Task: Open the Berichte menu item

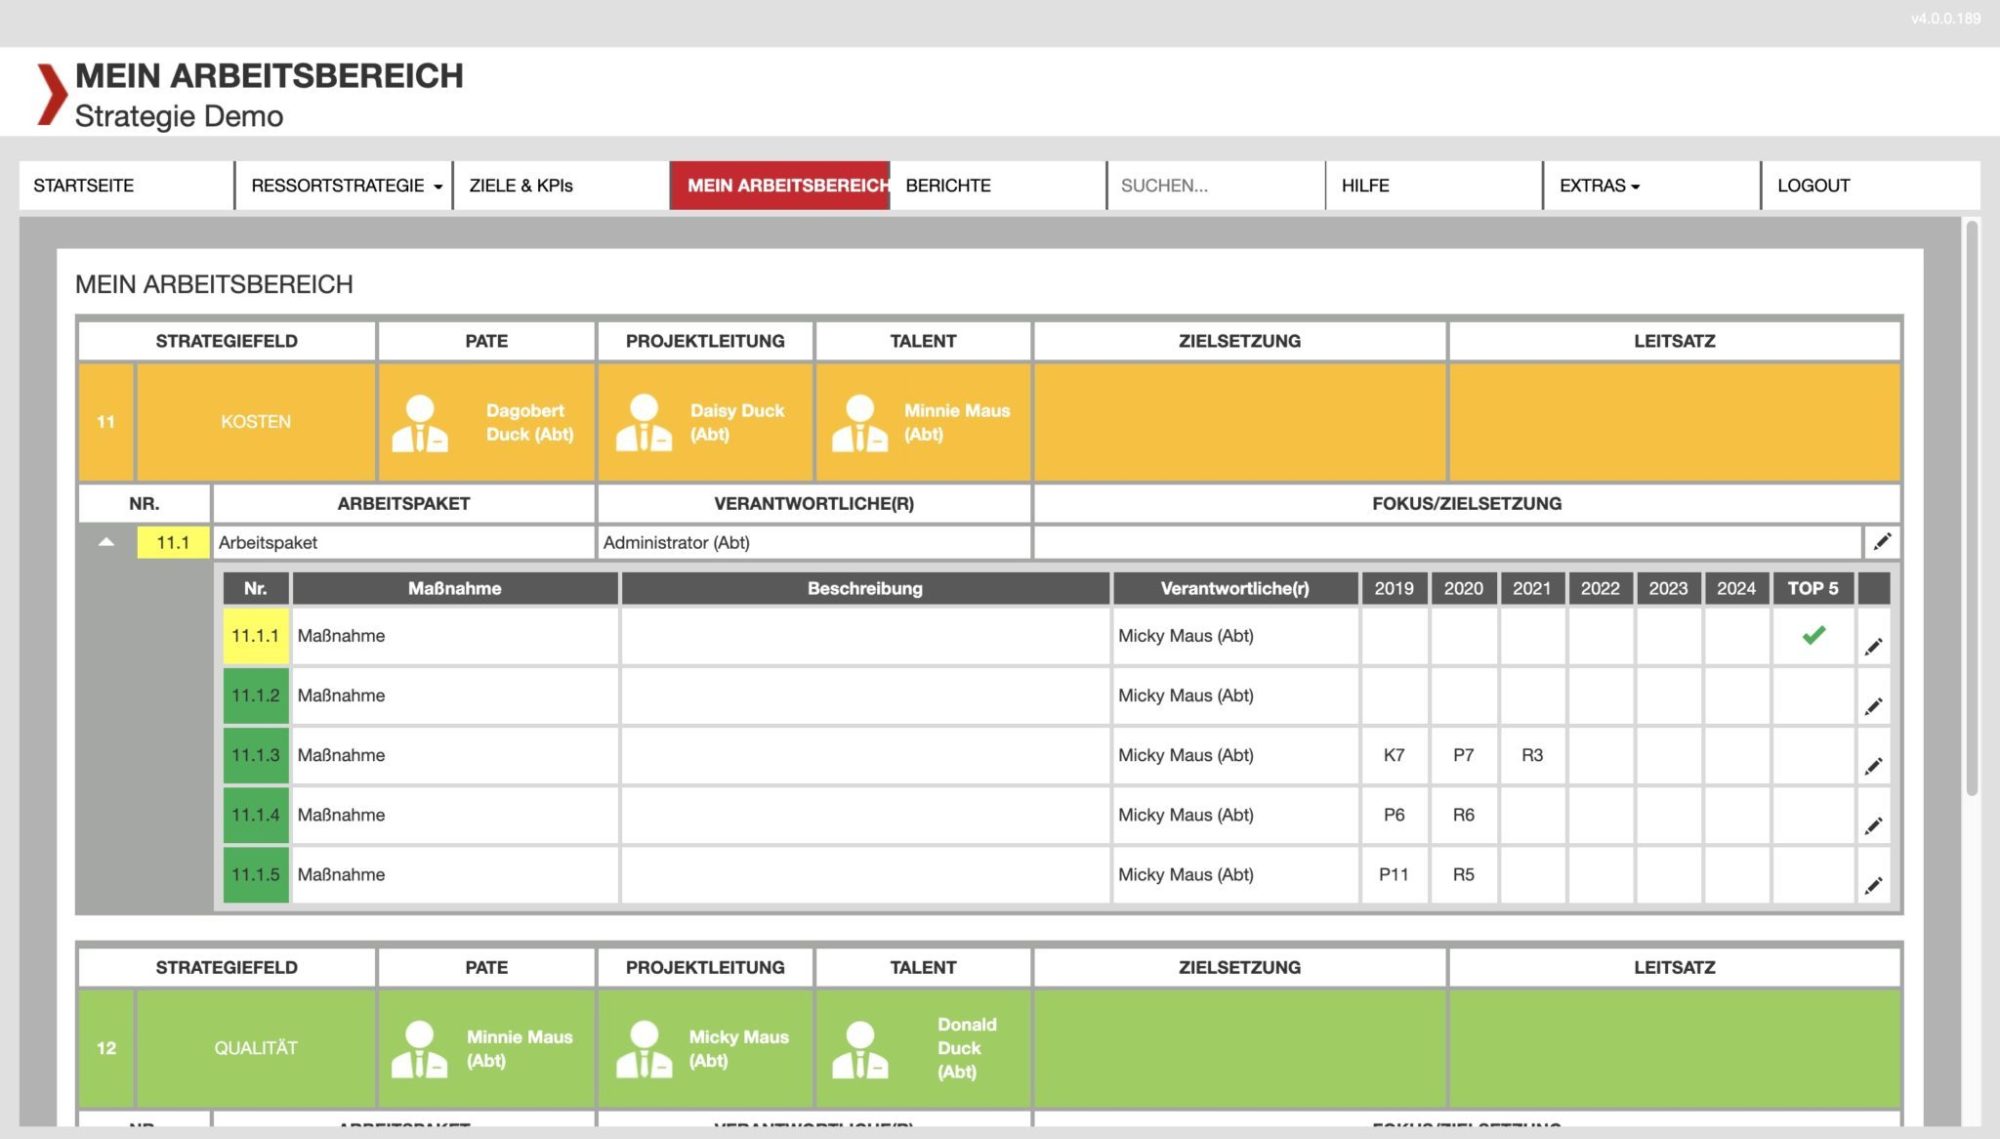Action: point(997,186)
